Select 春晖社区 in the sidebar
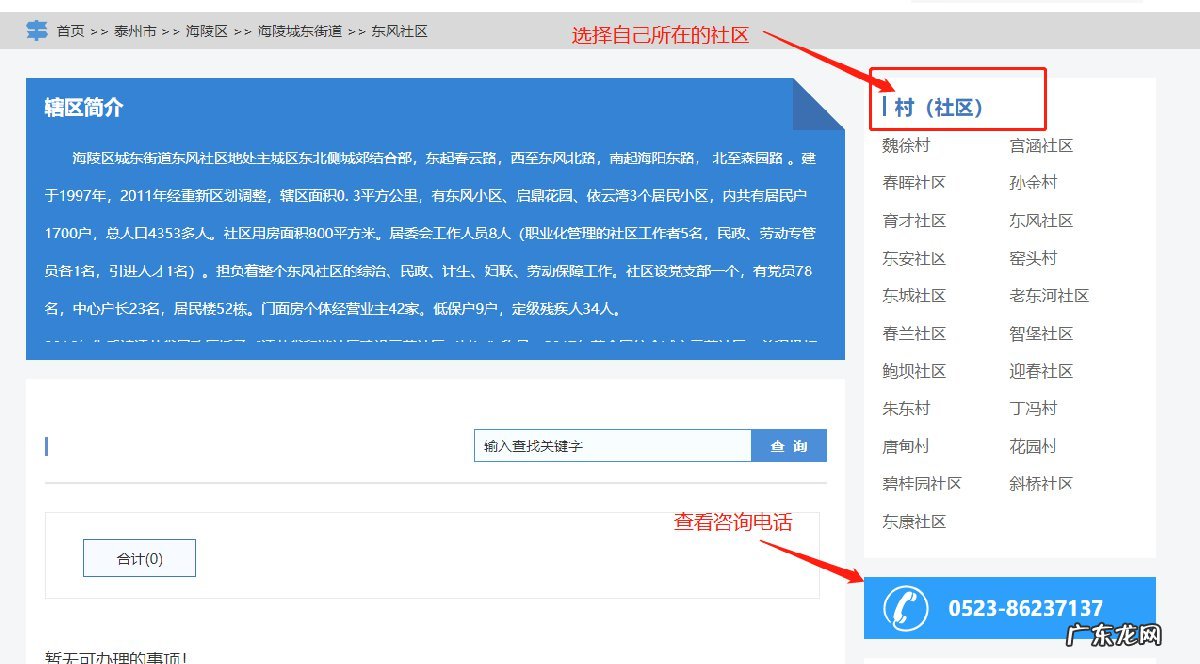The height and width of the screenshot is (664, 1200). click(915, 182)
